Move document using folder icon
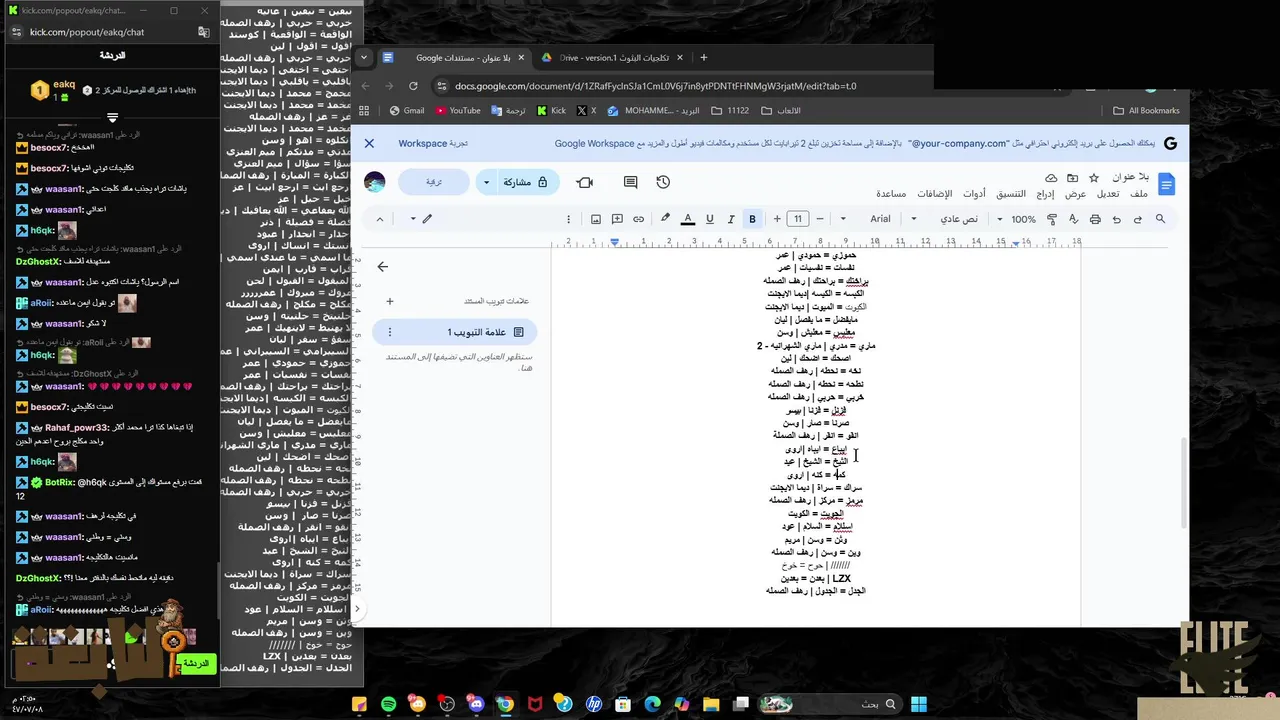 [1072, 178]
